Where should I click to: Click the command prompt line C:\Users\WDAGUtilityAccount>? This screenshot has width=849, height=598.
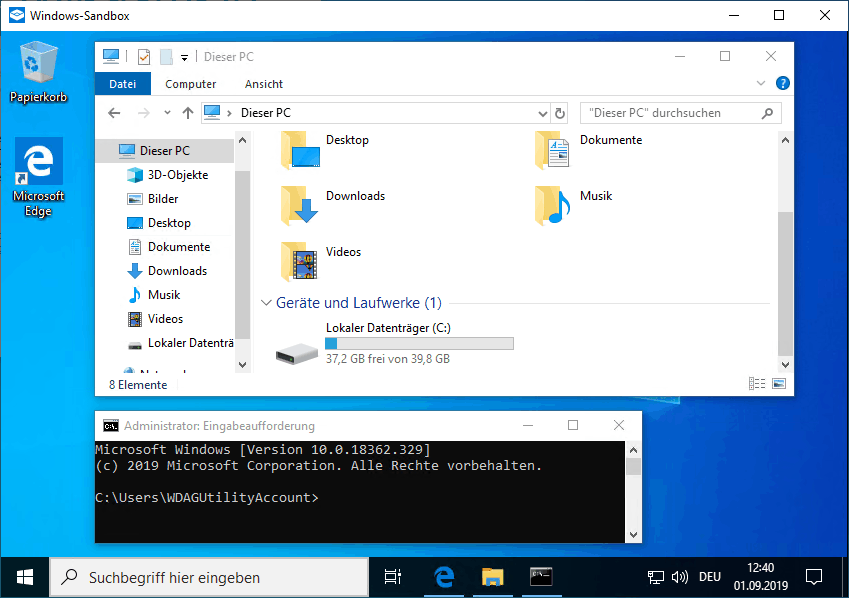pos(207,497)
